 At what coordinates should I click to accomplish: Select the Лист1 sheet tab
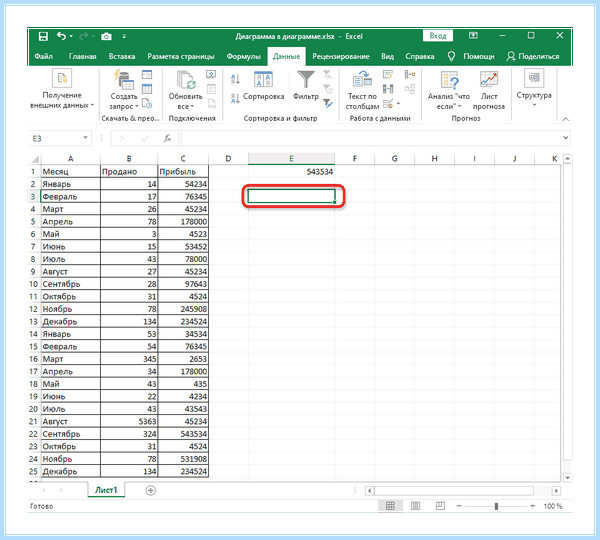[x=106, y=490]
